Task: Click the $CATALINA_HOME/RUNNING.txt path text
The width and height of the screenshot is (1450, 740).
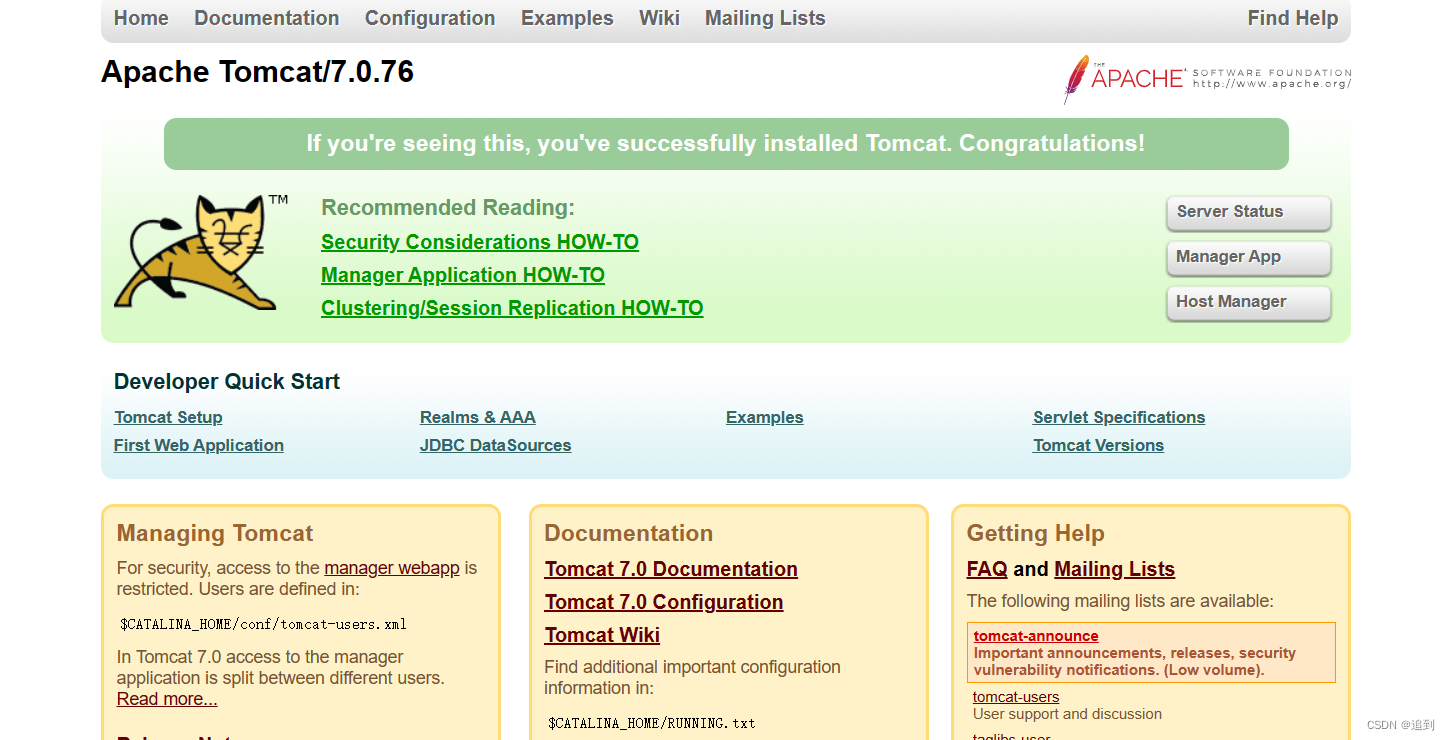Action: point(652,722)
